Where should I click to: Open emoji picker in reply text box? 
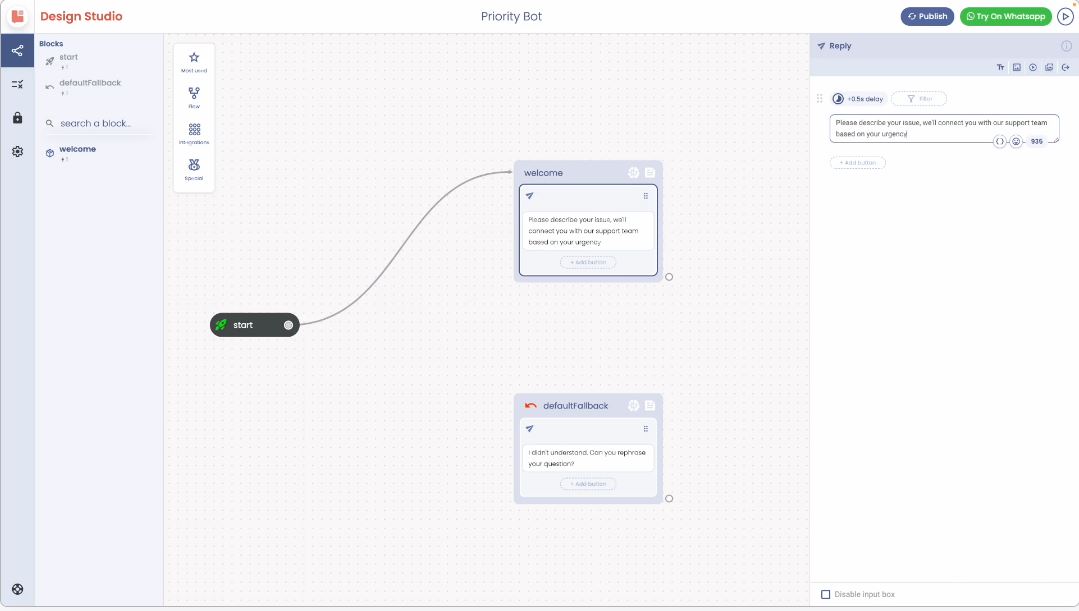[1016, 141]
